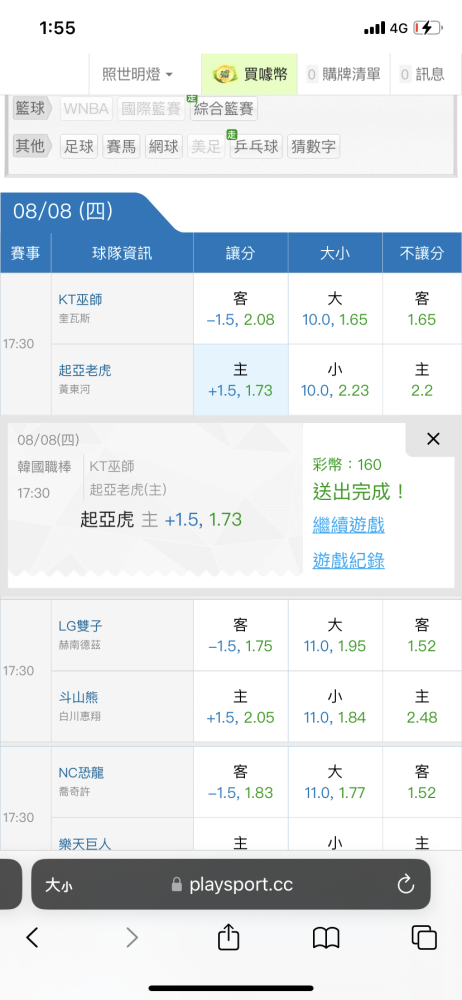Select the 乒乓球 sport tab
462x1000 pixels.
point(256,147)
